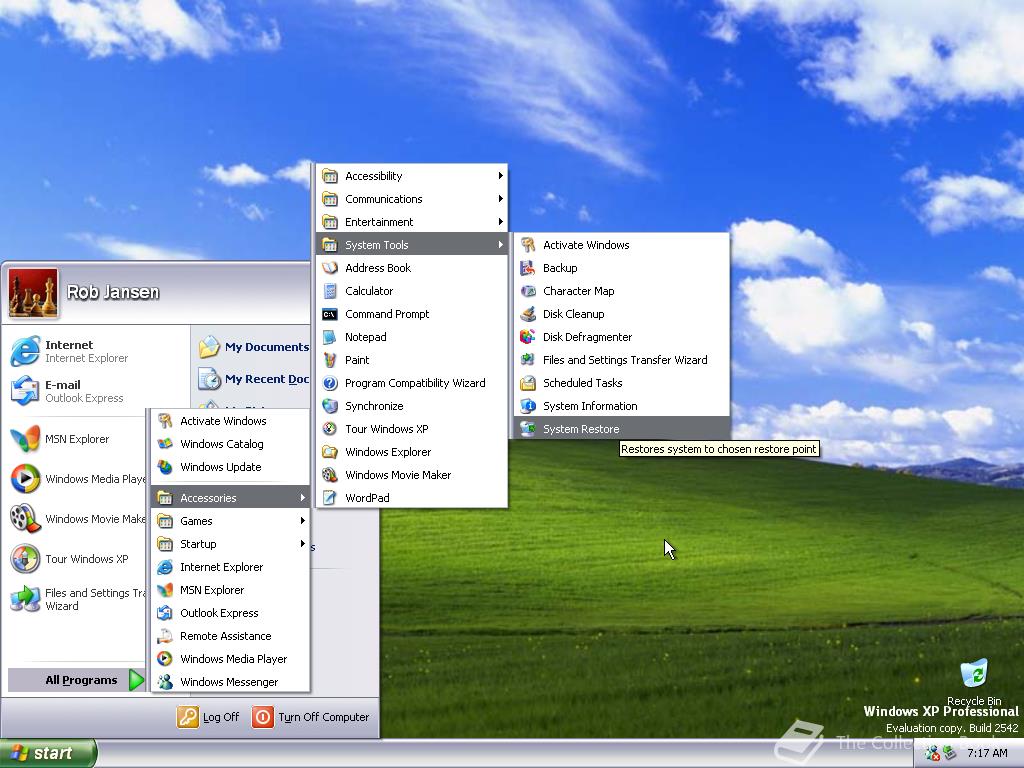The width and height of the screenshot is (1024, 768).
Task: Open E-mail Outlook Express pinned item
Action: tap(95, 391)
